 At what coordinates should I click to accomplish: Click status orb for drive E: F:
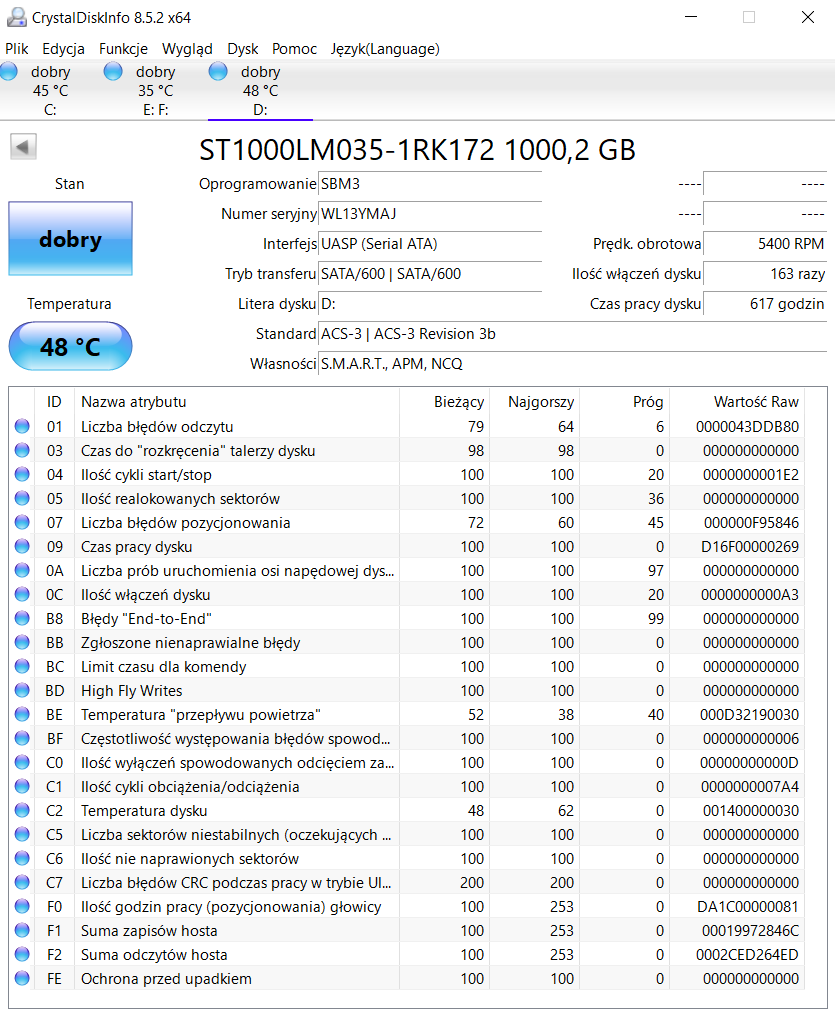pos(113,71)
